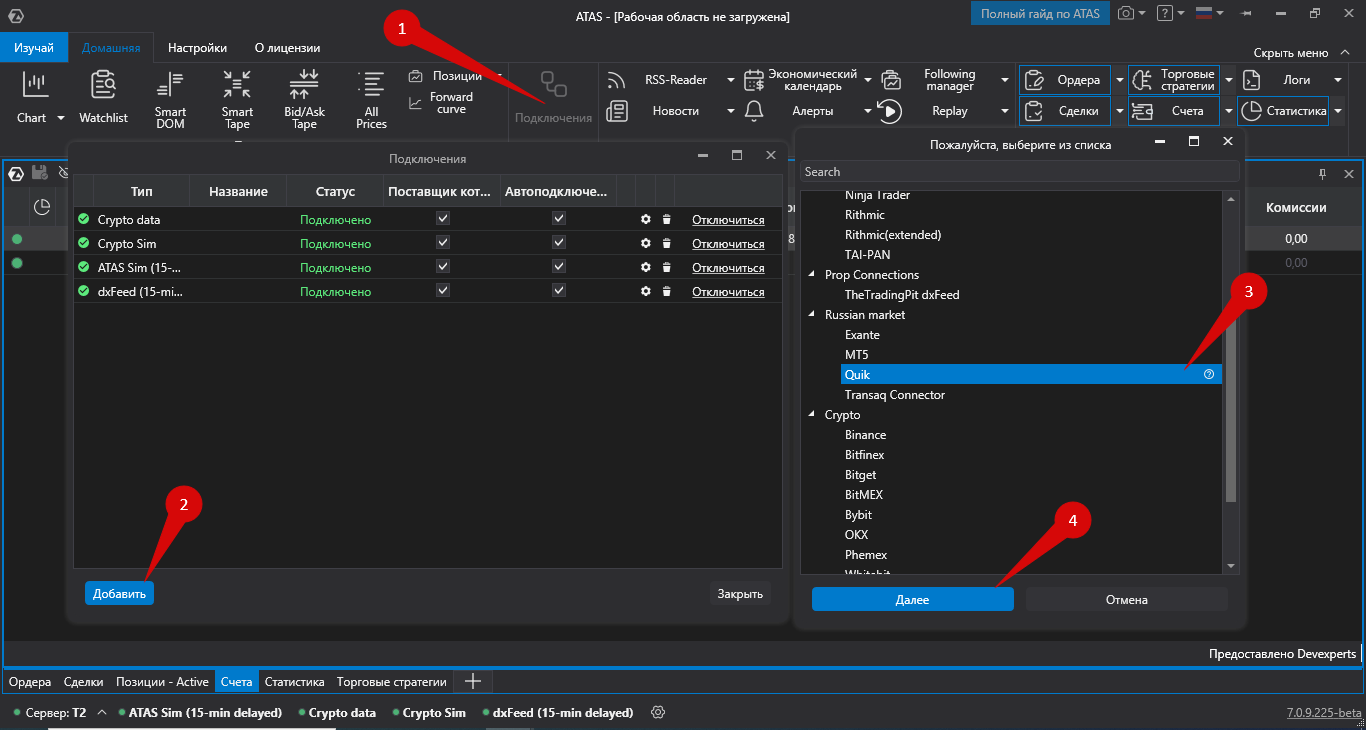Toggle quote provider checkbox for ATAS Sim
The height and width of the screenshot is (730, 1366).
click(443, 266)
